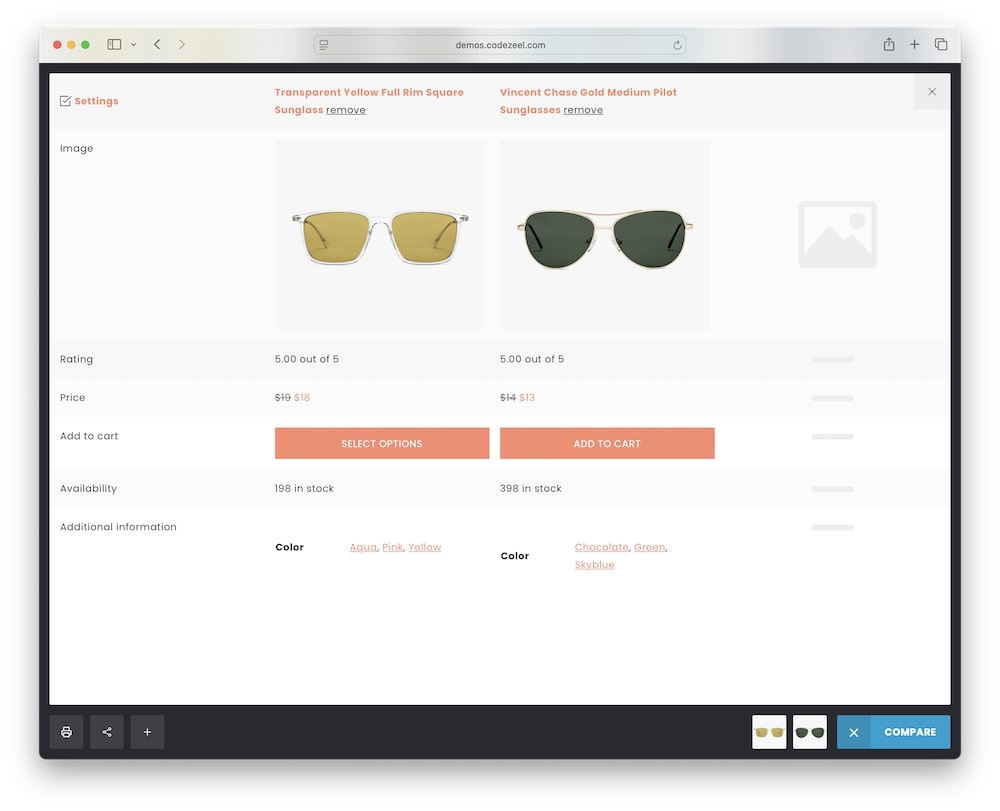Reload the page with the refresh icon

point(677,45)
